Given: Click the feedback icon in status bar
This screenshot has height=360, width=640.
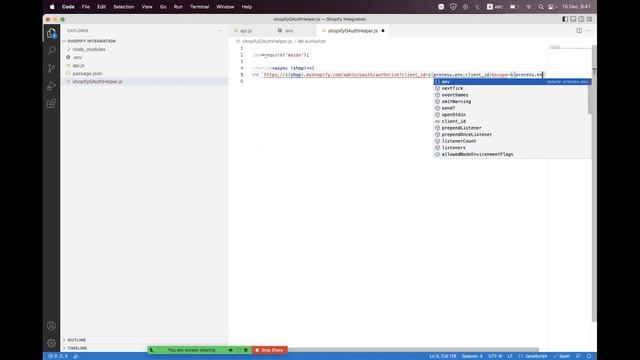Looking at the screenshot, I should 578,356.
